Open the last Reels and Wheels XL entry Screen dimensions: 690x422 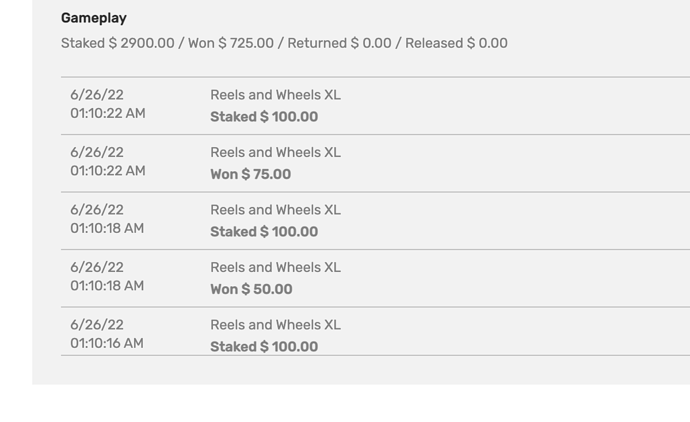pyautogui.click(x=275, y=325)
